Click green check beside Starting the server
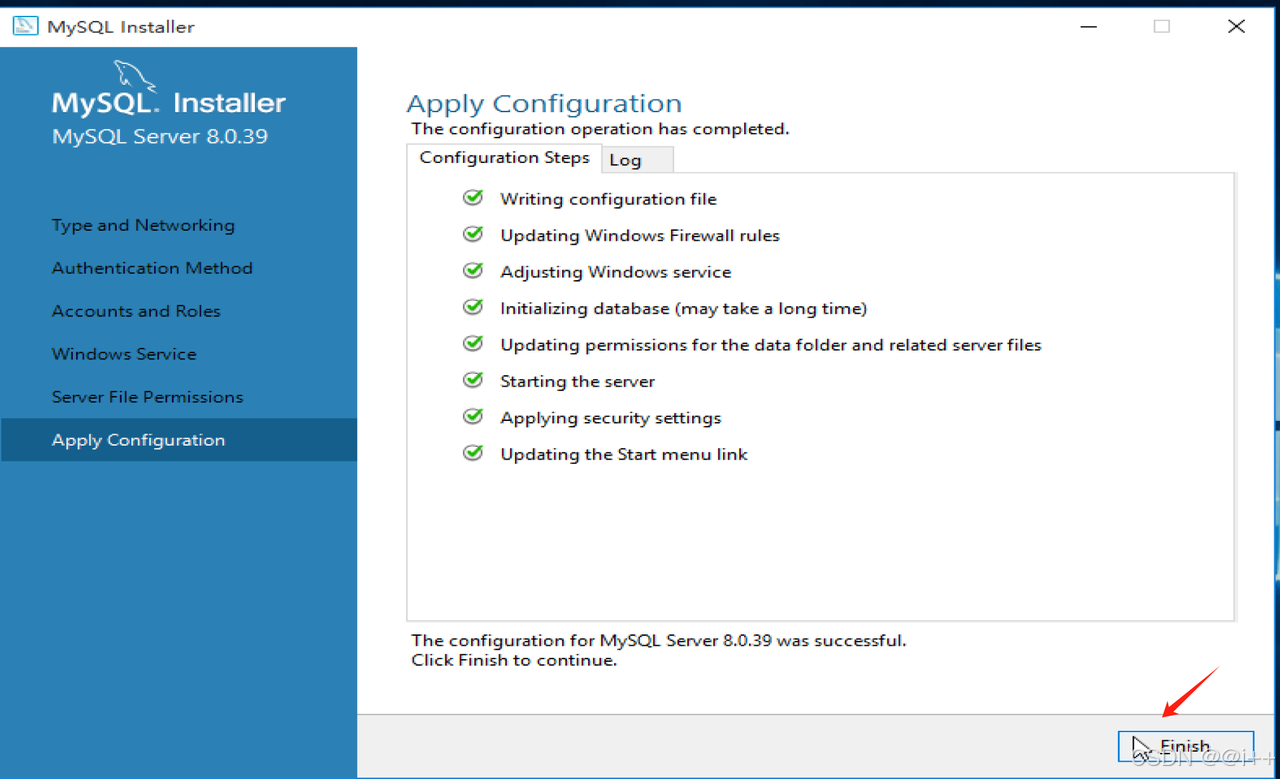 (x=473, y=380)
